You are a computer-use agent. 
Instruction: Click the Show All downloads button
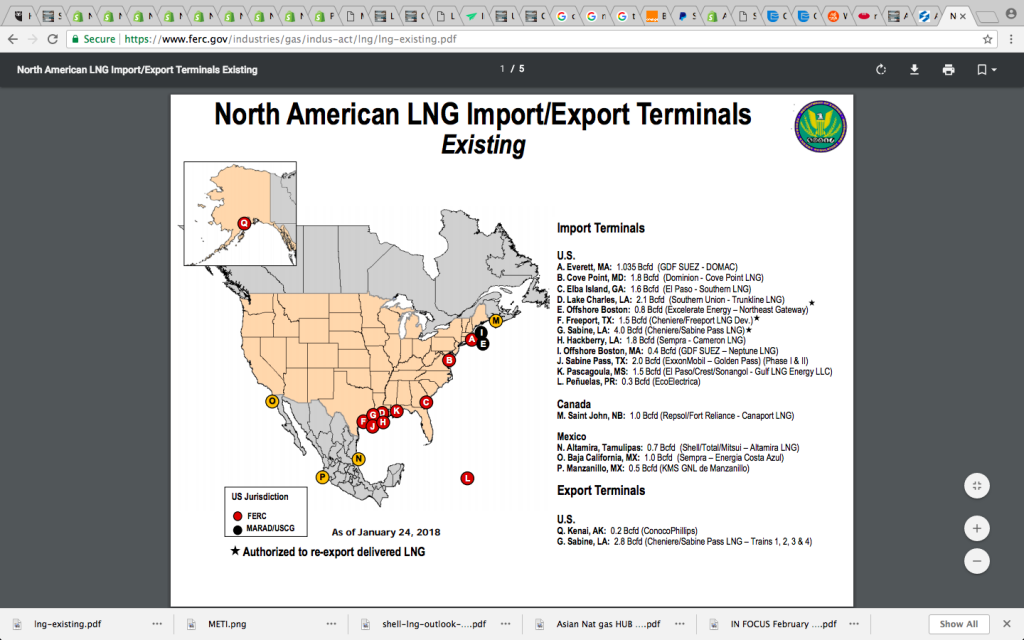[x=957, y=623]
